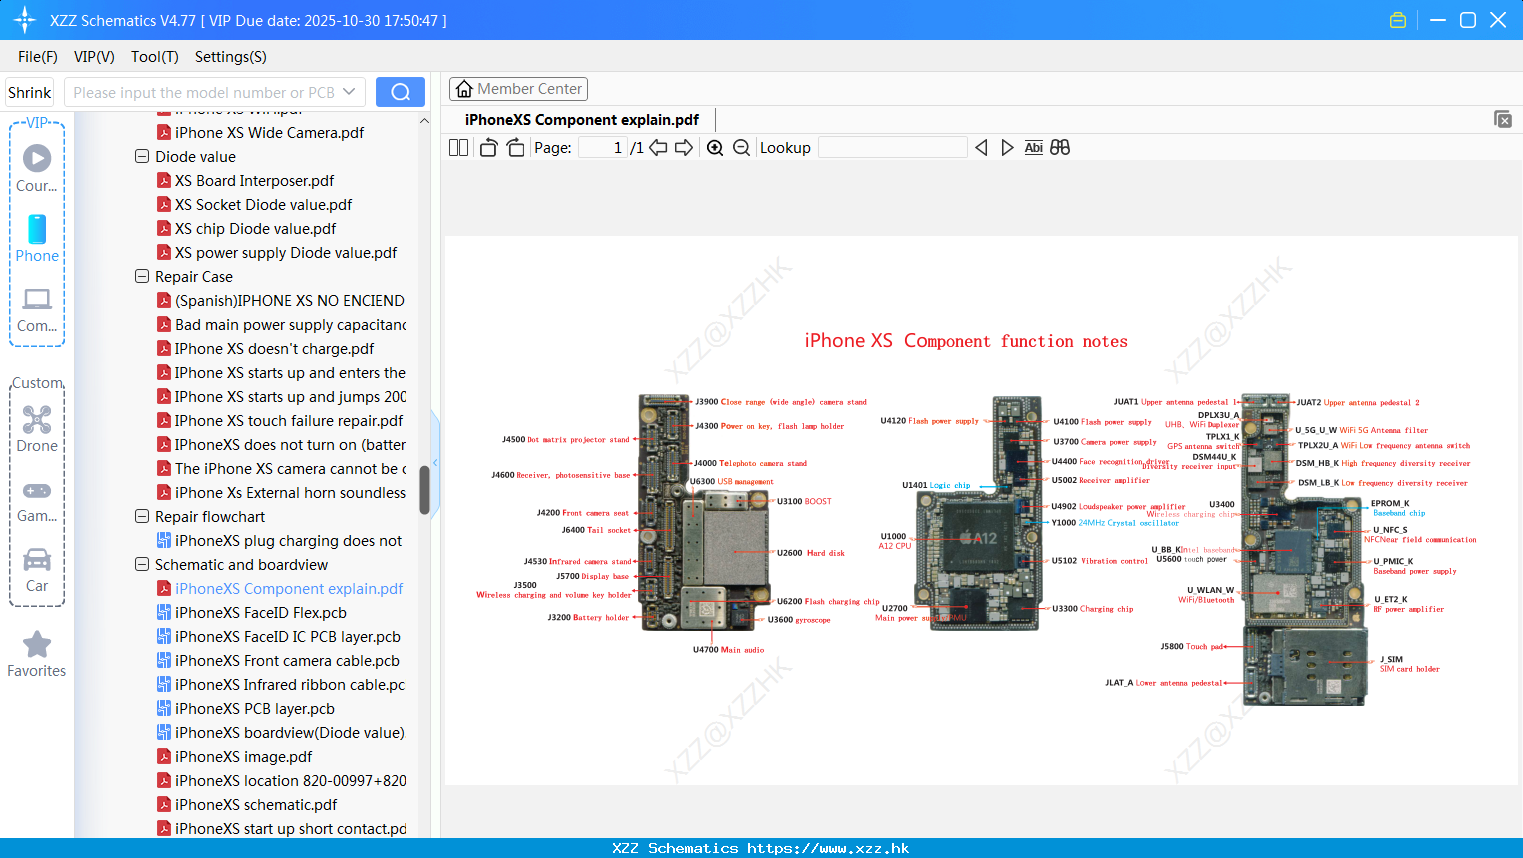Screen dimensions: 1523x858
Task: Collapse the Schematic and boardview folder
Action: pos(142,564)
